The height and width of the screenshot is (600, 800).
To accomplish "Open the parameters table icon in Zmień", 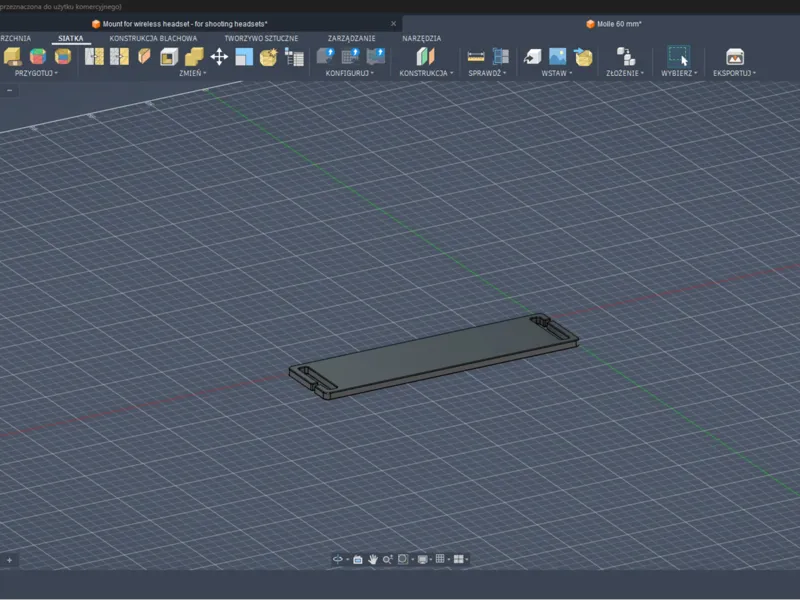I will (294, 57).
